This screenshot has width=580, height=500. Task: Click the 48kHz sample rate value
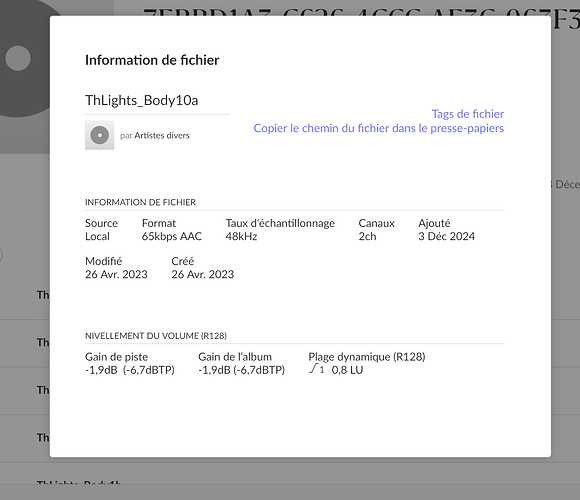[x=241, y=236]
